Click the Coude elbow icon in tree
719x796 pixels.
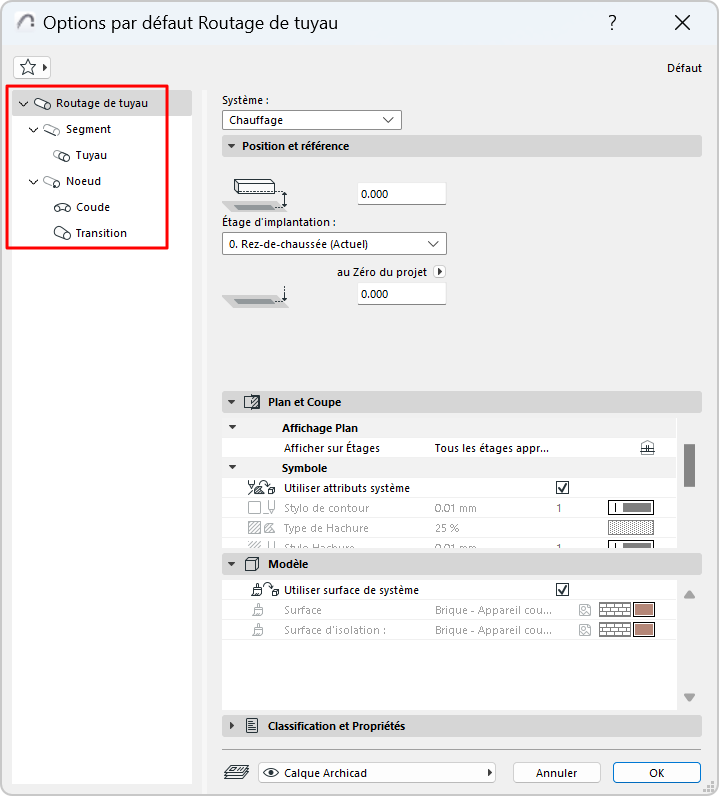(x=62, y=208)
